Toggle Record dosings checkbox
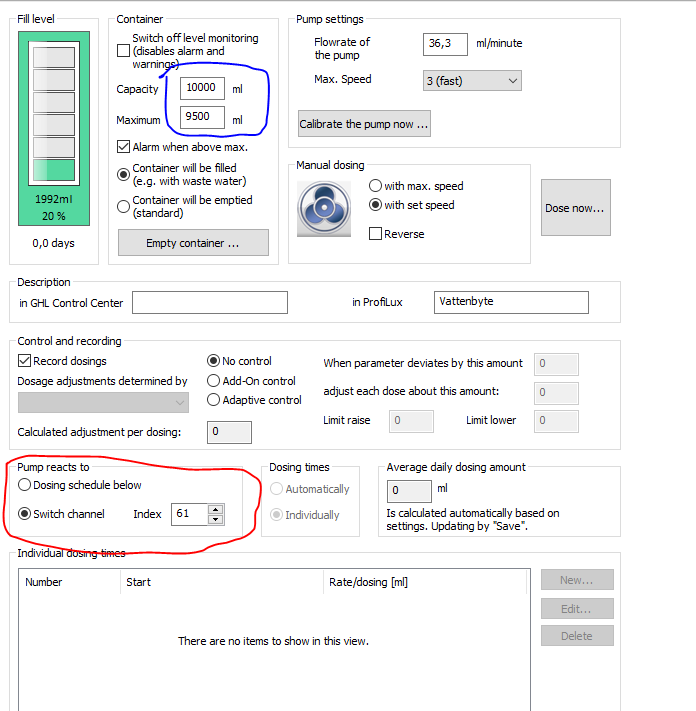Screen dimensions: 696x711 24,360
